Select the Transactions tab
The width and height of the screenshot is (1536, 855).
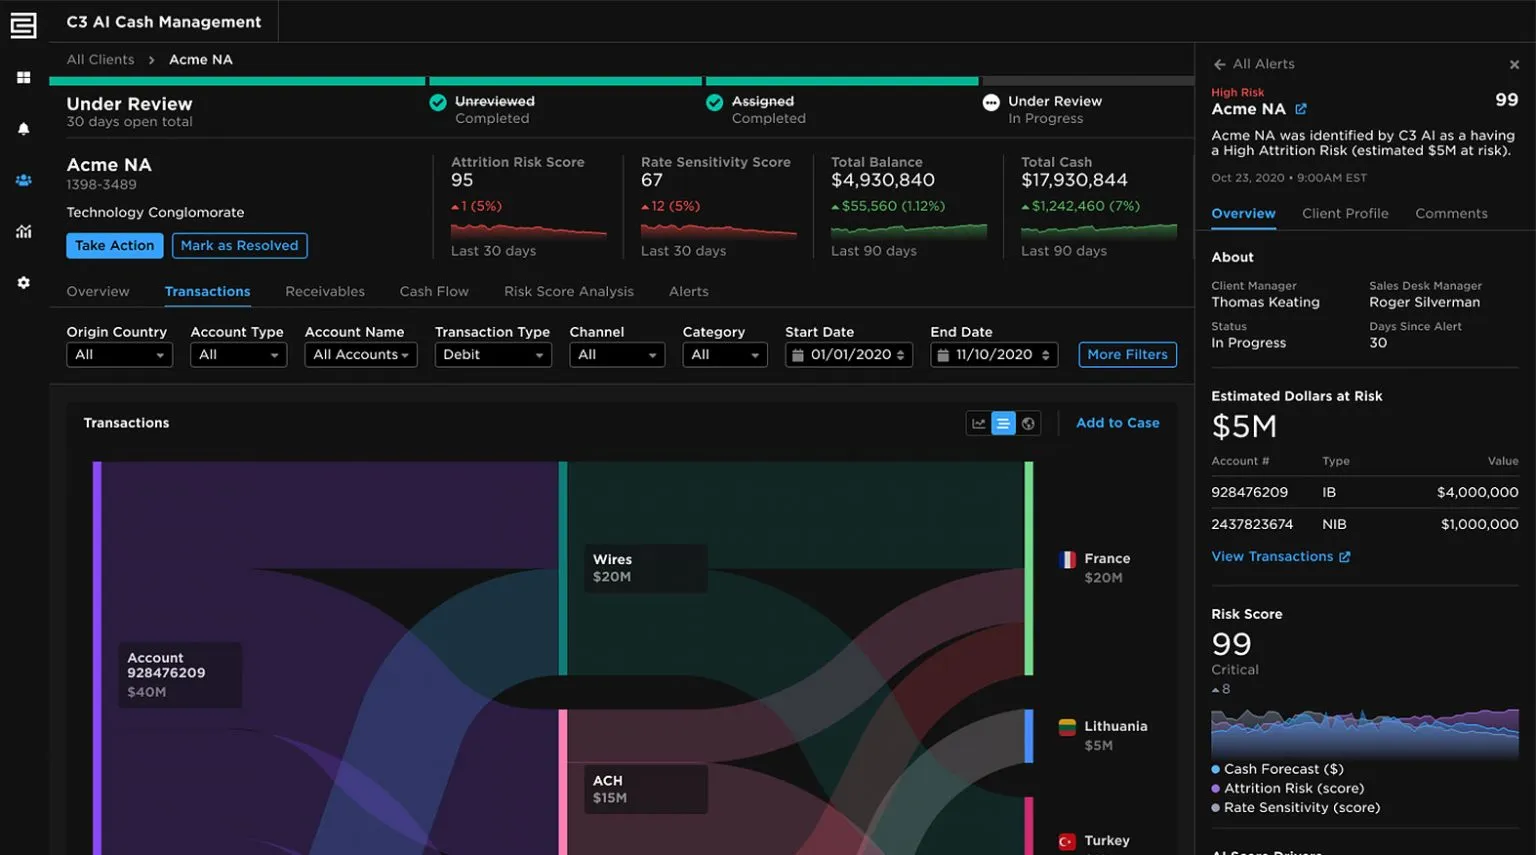tap(207, 292)
